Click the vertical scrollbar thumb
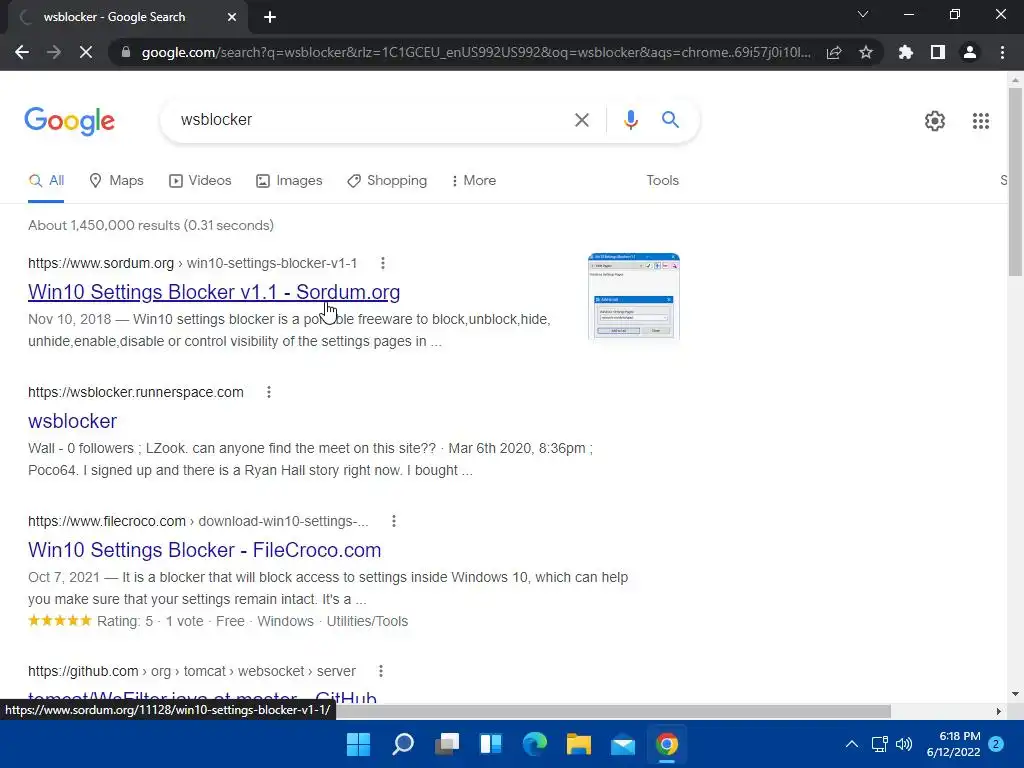The height and width of the screenshot is (768, 1024). tap(1015, 182)
